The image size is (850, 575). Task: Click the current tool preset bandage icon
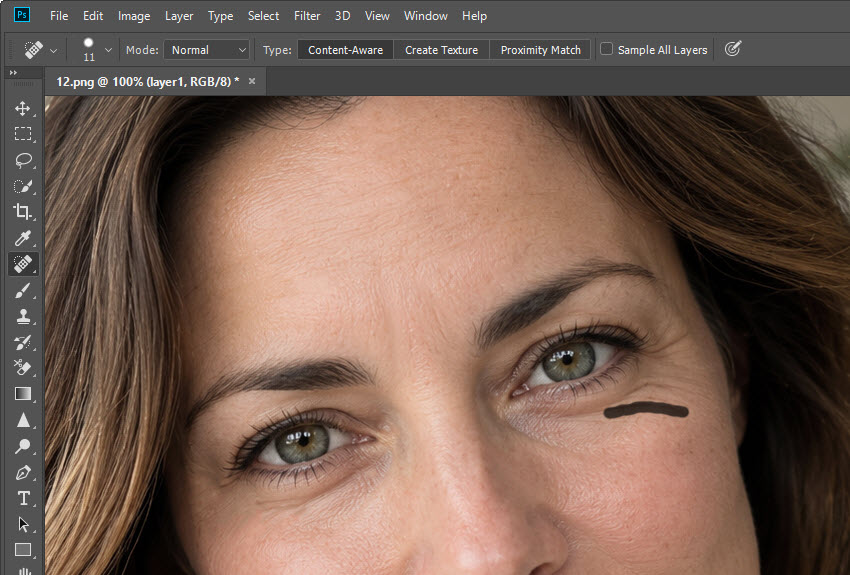(x=34, y=50)
